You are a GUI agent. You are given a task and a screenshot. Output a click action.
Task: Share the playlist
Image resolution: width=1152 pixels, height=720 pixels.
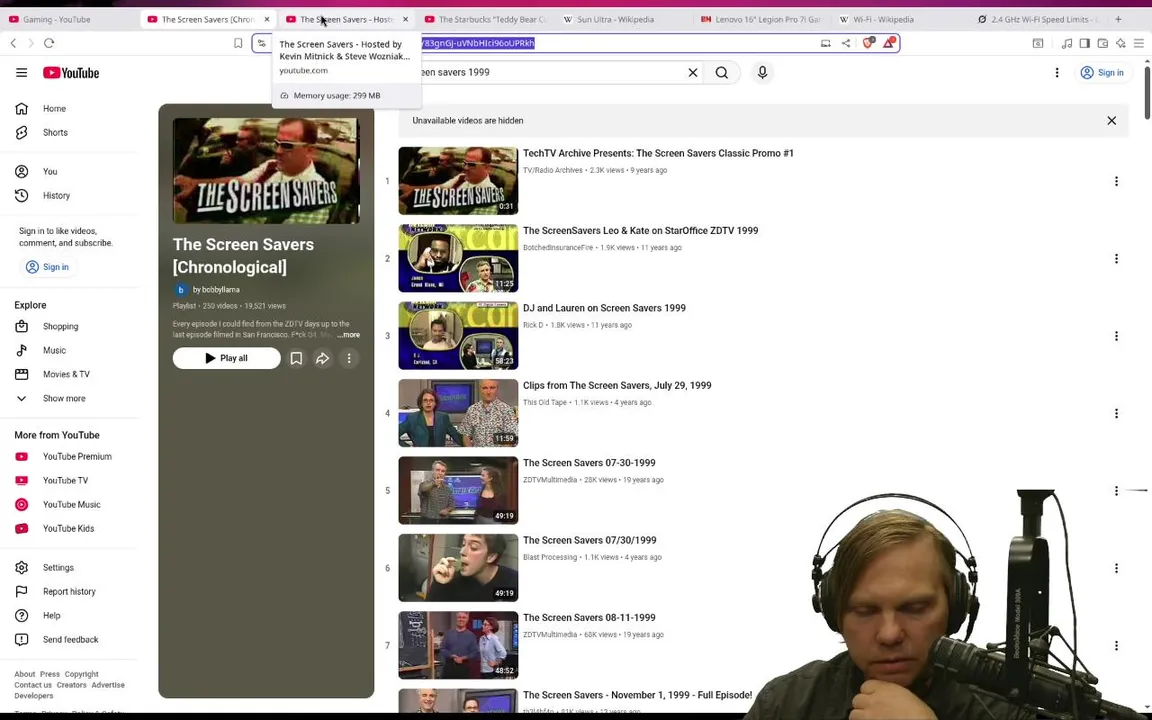[x=323, y=359]
